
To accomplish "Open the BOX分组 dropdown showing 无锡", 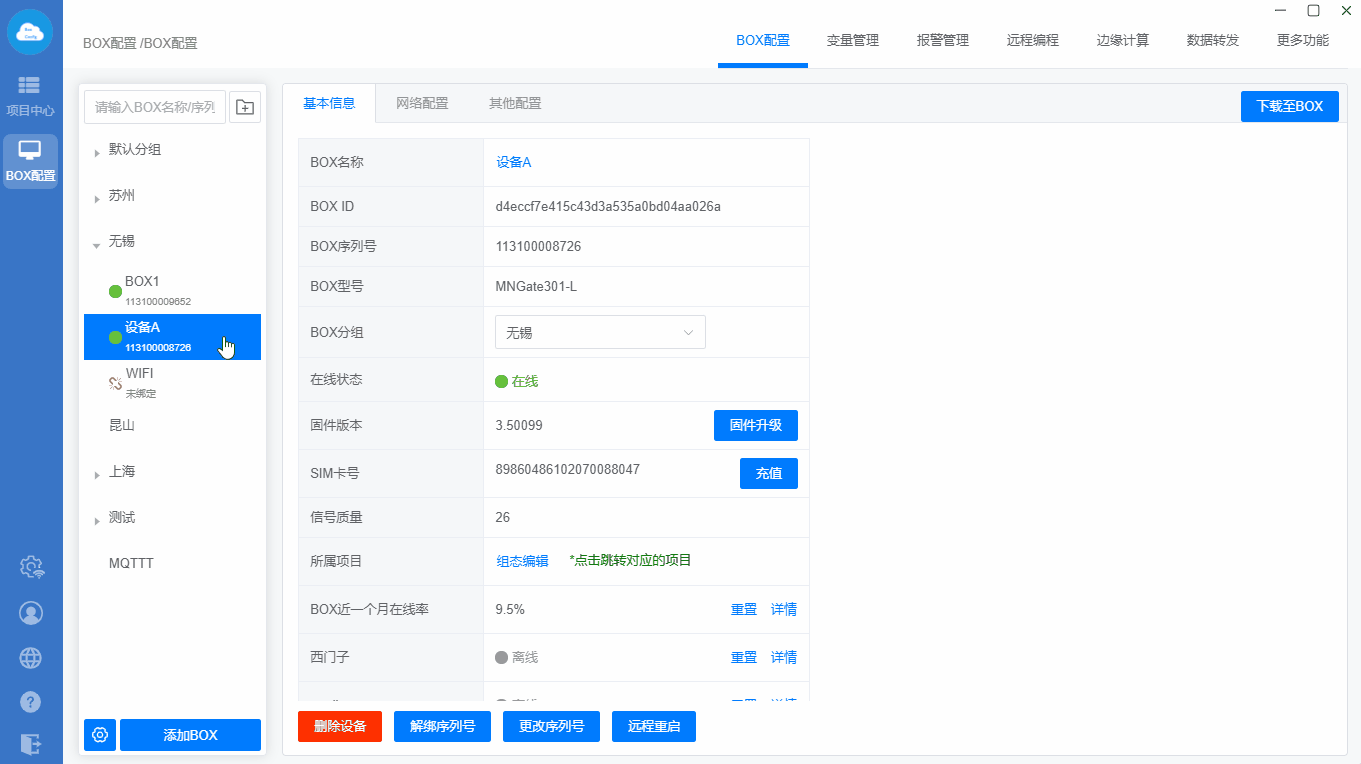I will (600, 332).
